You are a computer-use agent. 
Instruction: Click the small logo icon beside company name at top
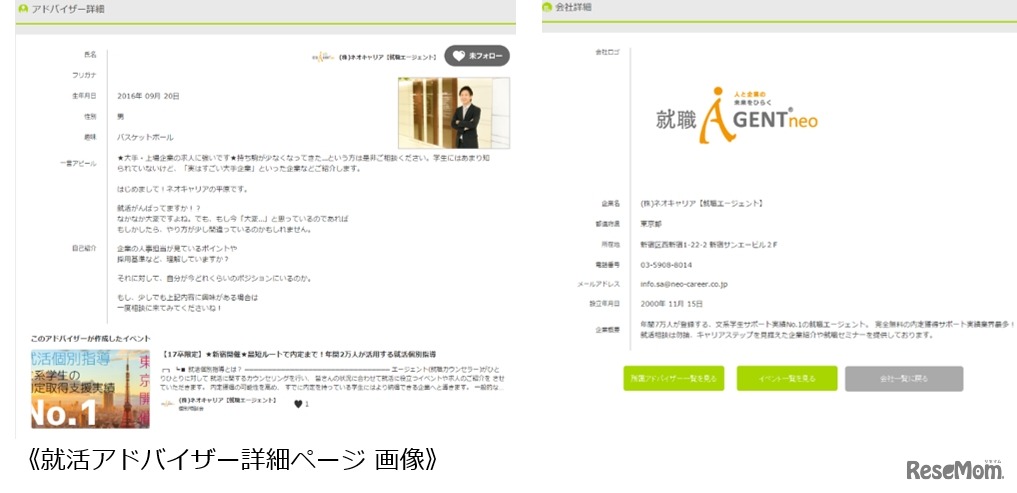[323, 57]
